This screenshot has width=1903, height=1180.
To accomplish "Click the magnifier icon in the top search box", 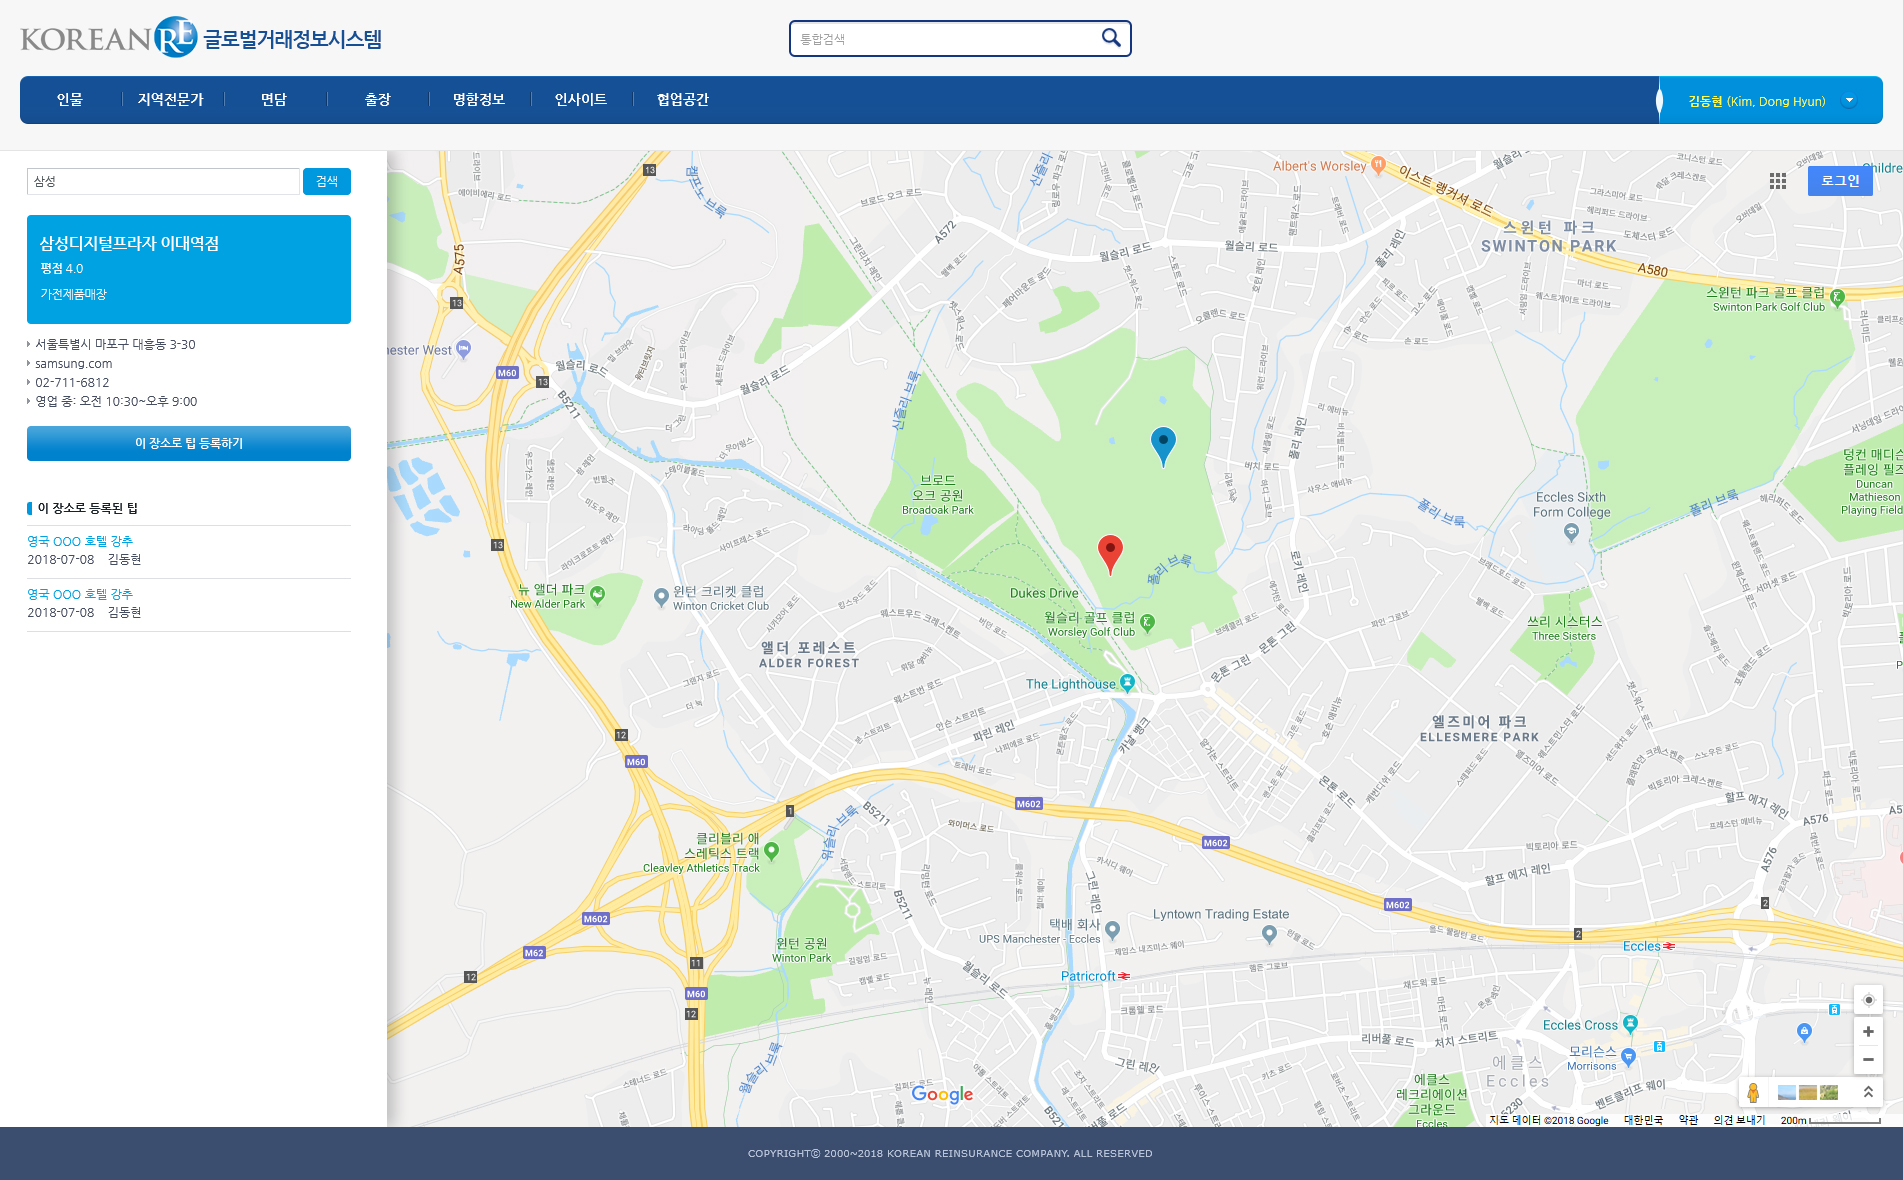I will (1110, 38).
